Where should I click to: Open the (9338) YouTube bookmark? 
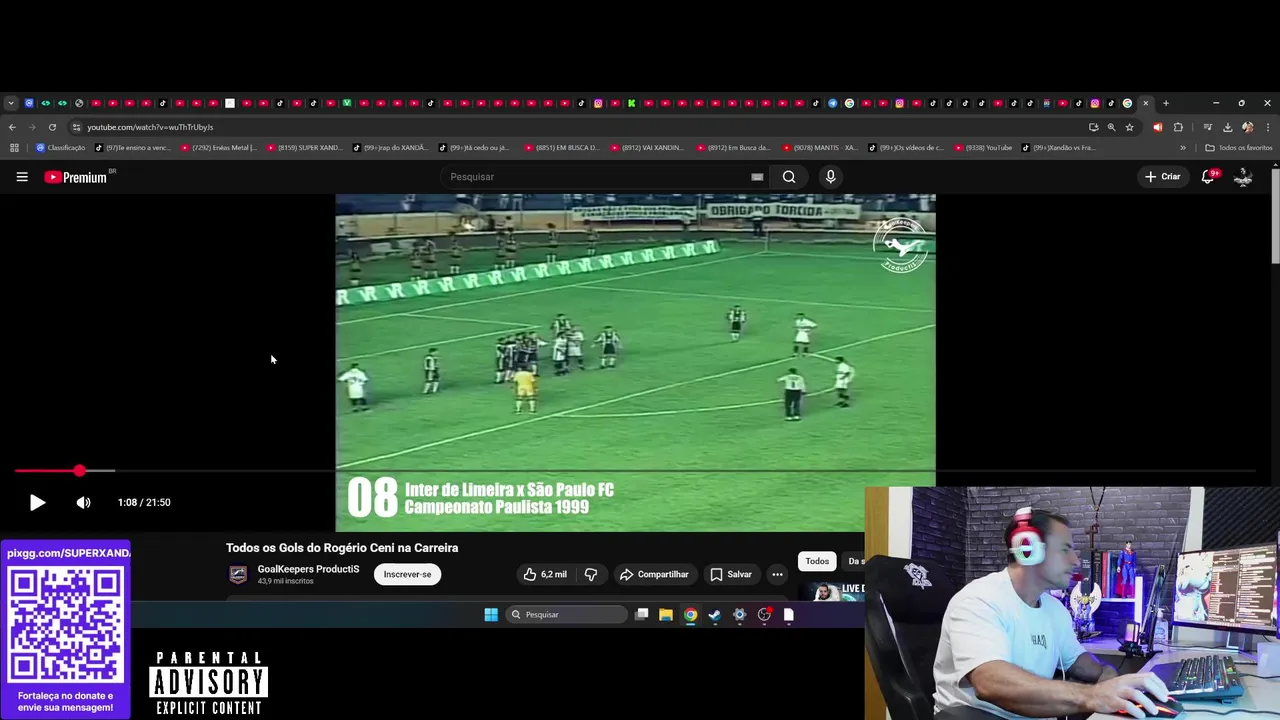point(983,148)
